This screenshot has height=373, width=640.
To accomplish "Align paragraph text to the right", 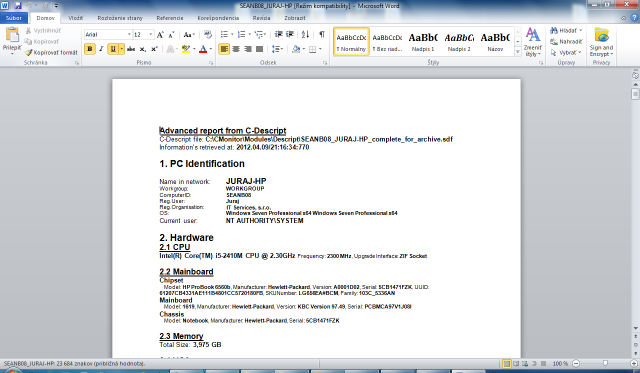I will 247,49.
